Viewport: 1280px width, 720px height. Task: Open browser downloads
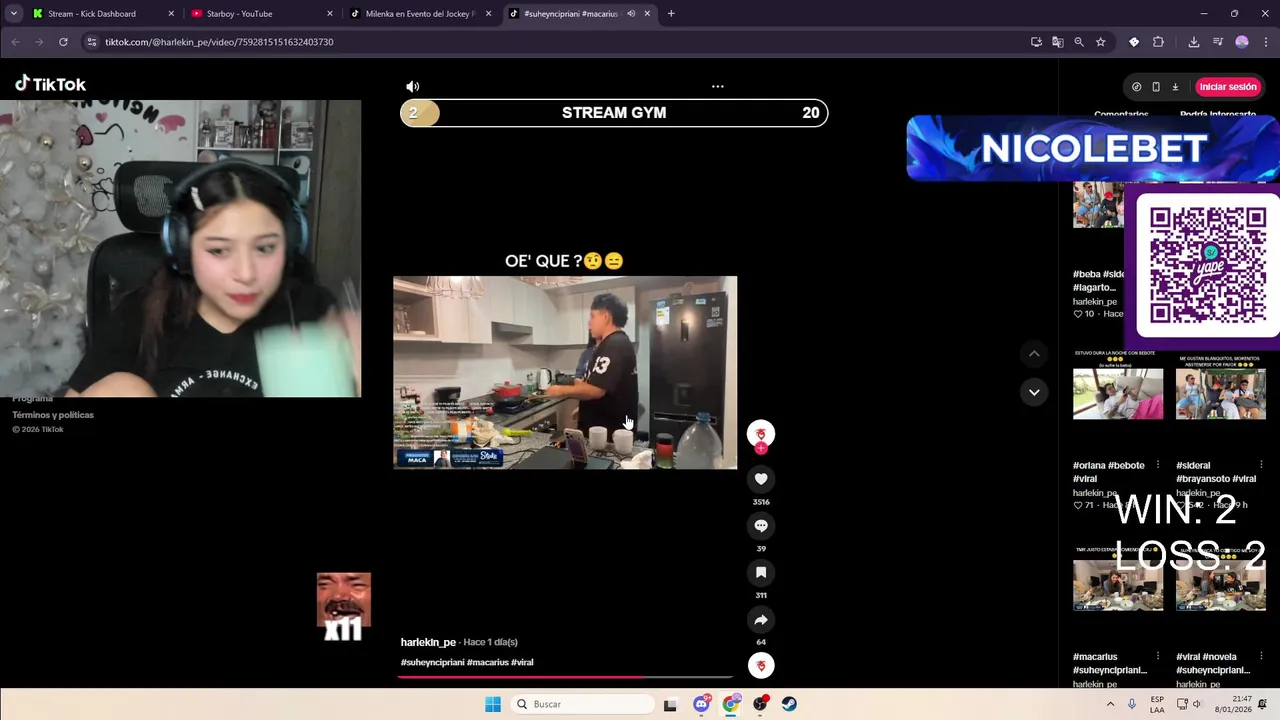[1194, 42]
